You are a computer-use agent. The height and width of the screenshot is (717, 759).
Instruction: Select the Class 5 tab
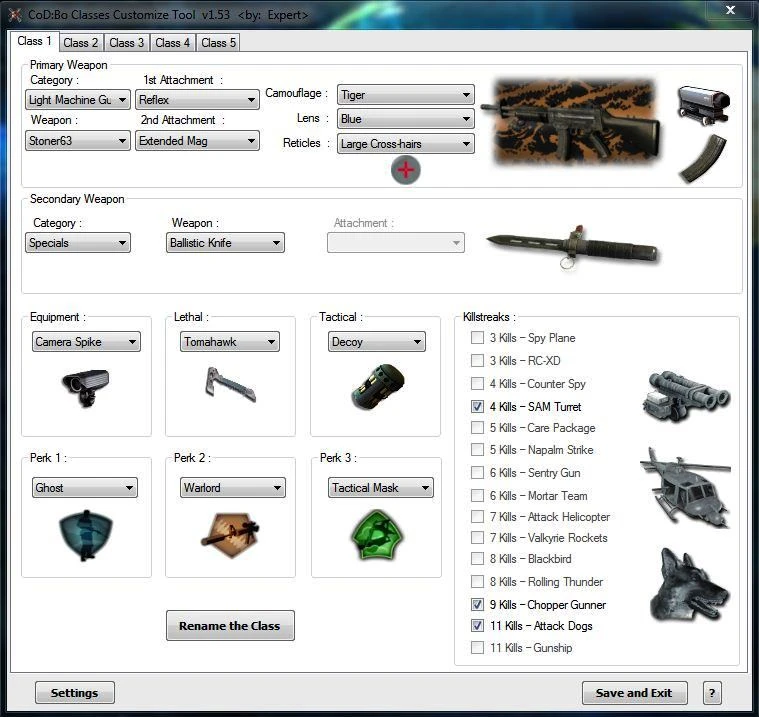tap(219, 43)
